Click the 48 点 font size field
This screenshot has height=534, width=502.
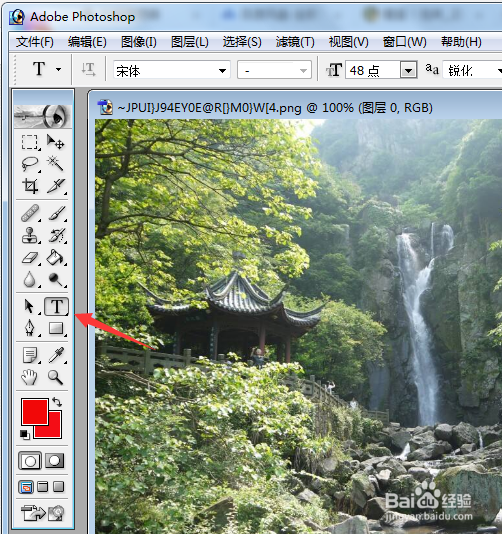(x=373, y=70)
